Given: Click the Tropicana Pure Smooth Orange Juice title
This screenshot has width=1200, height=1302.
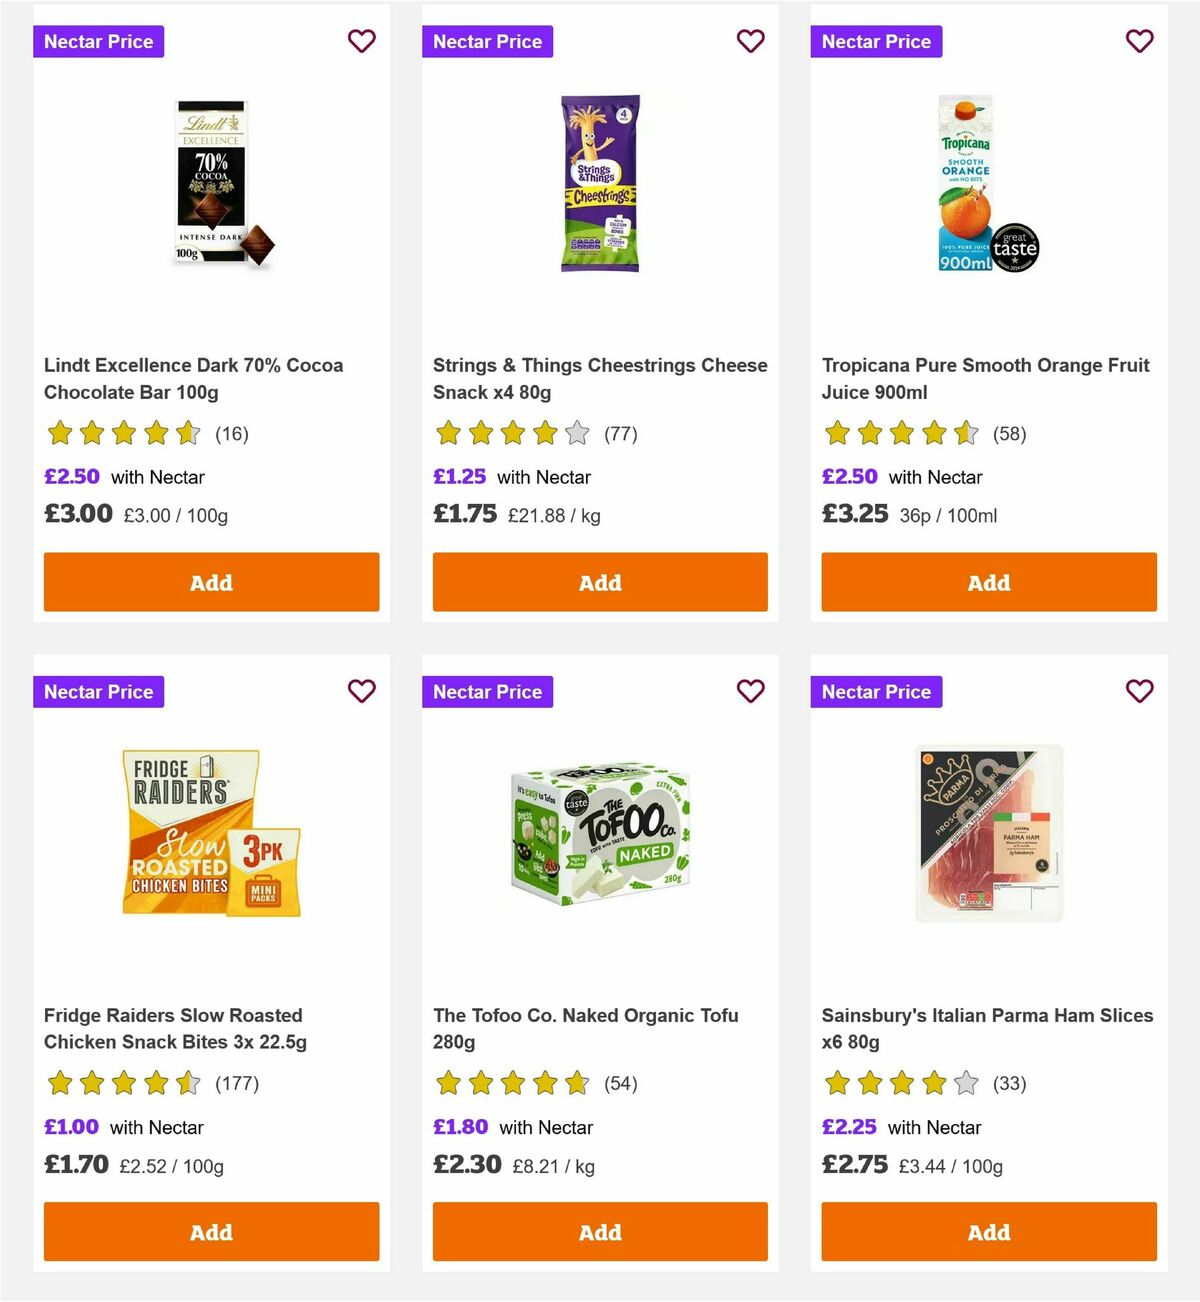Looking at the screenshot, I should (984, 378).
